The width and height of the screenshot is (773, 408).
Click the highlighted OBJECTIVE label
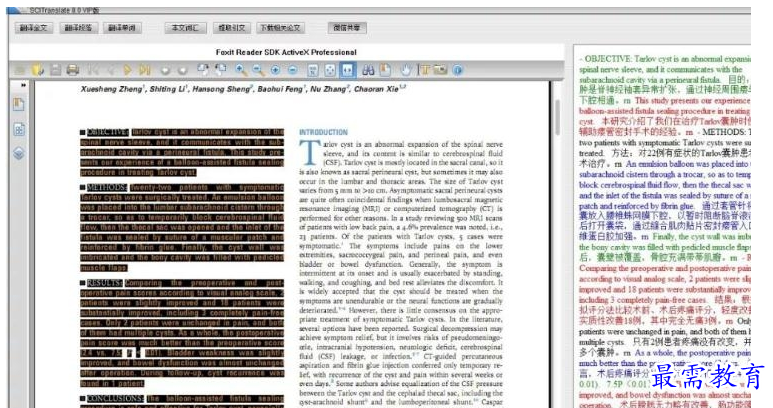[x=107, y=132]
